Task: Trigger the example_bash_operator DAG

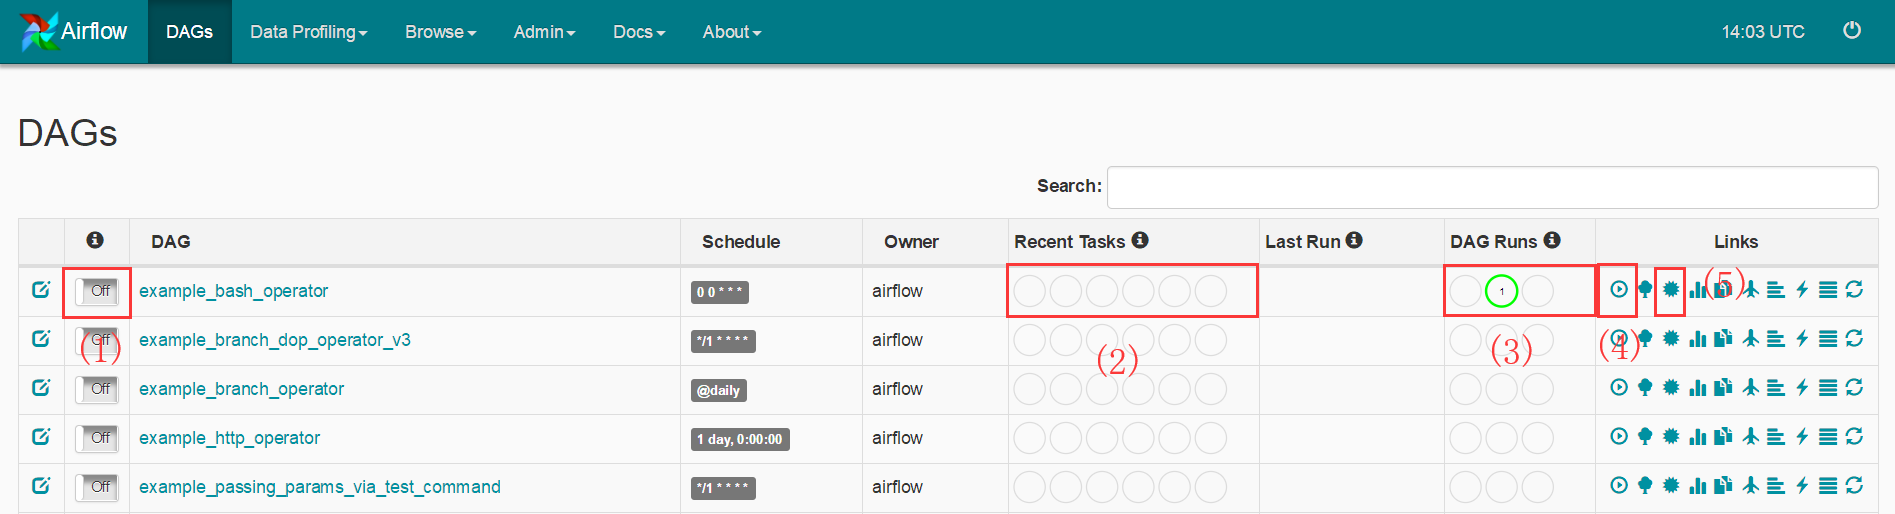Action: (1618, 290)
